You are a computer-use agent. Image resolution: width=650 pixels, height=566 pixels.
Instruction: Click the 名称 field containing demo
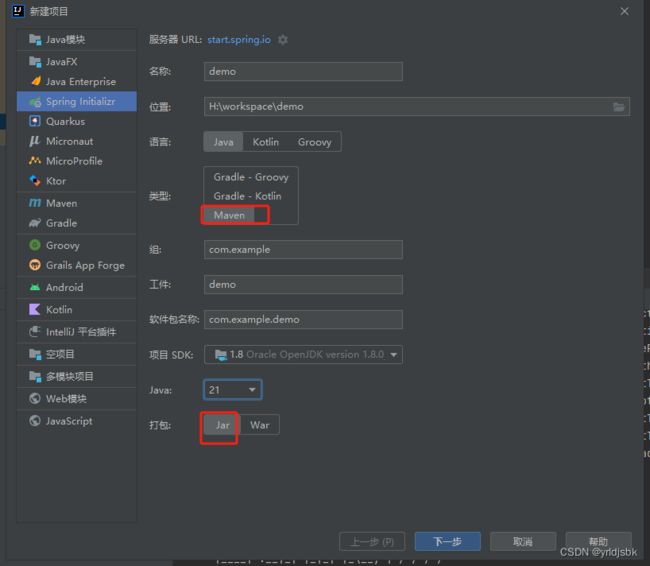303,71
